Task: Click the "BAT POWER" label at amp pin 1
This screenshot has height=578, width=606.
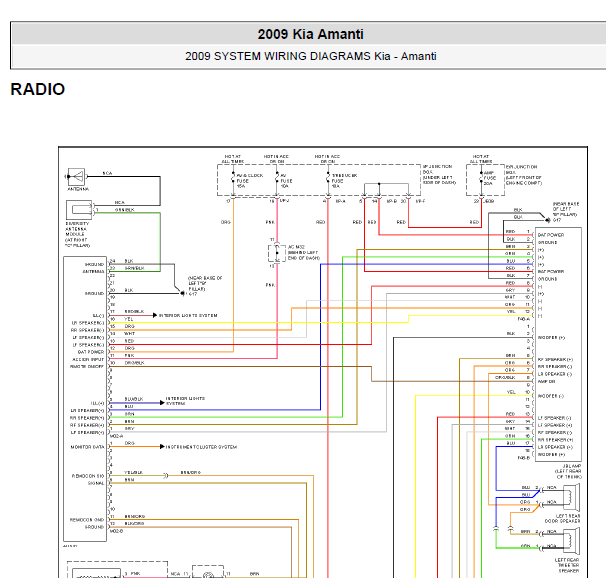Action: [551, 235]
